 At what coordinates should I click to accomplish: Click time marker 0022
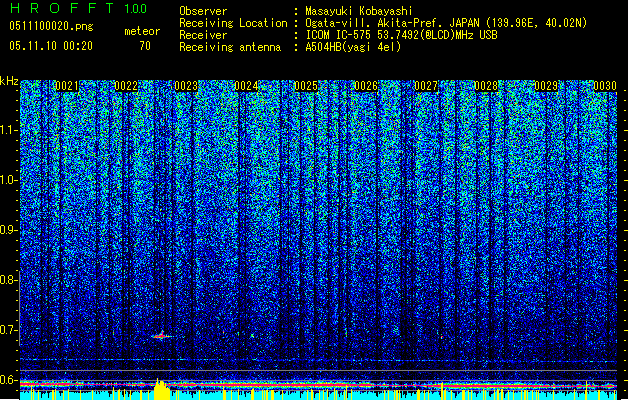click(126, 86)
